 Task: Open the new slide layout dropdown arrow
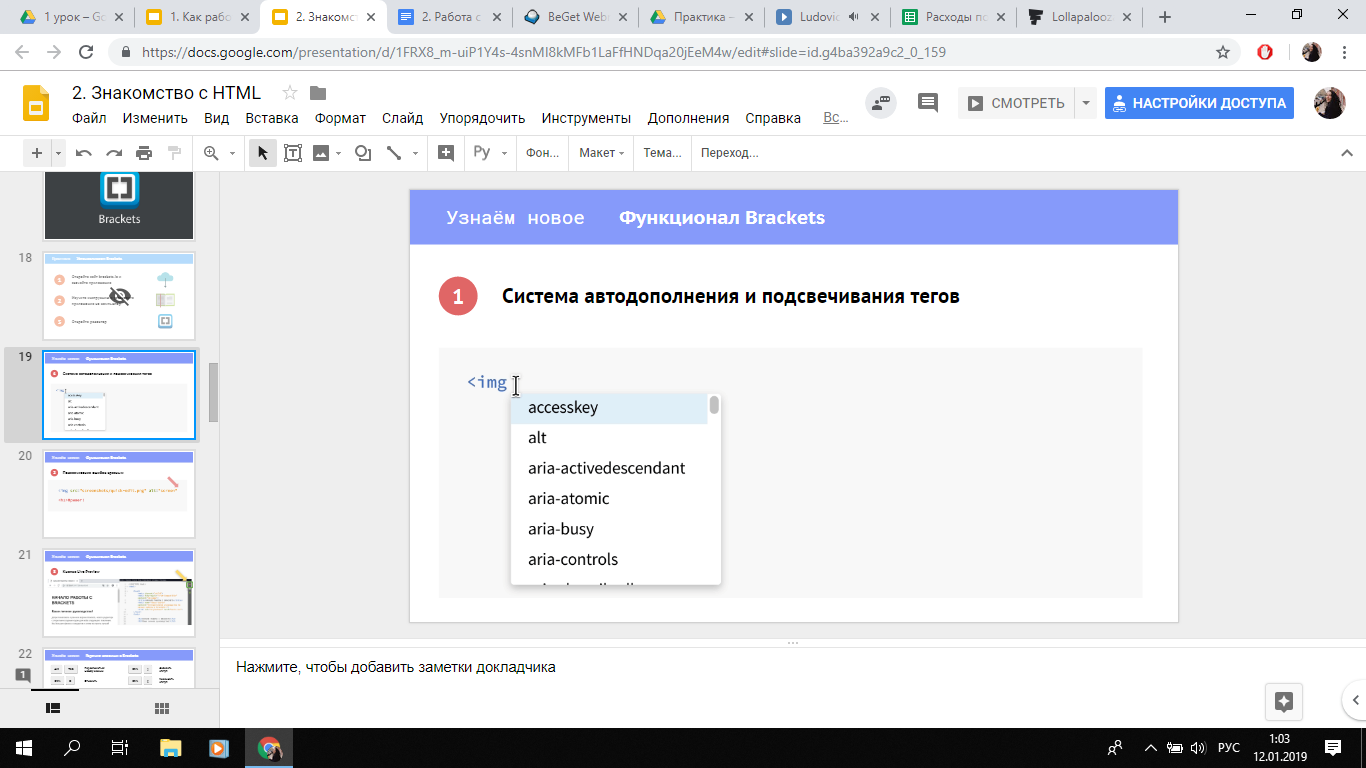(x=59, y=153)
